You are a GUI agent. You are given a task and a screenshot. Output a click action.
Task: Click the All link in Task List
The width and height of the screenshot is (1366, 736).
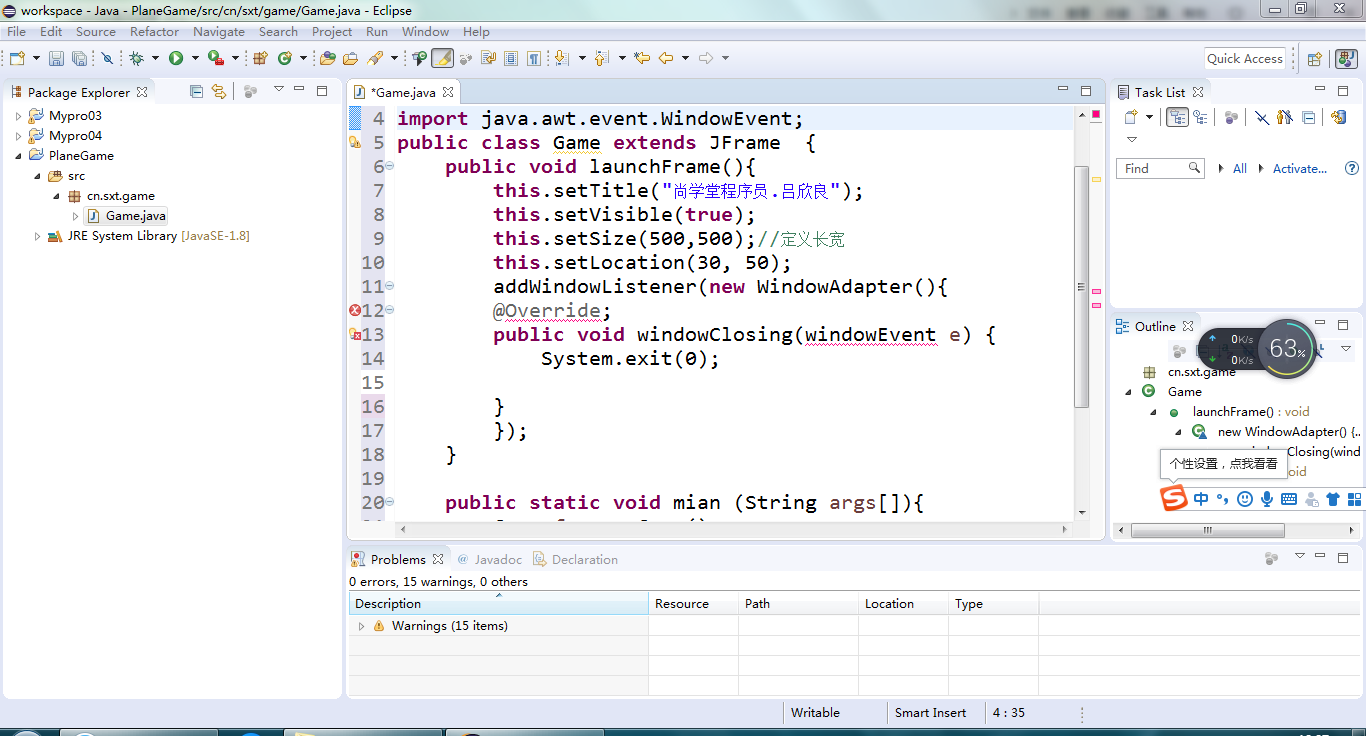tap(1240, 169)
